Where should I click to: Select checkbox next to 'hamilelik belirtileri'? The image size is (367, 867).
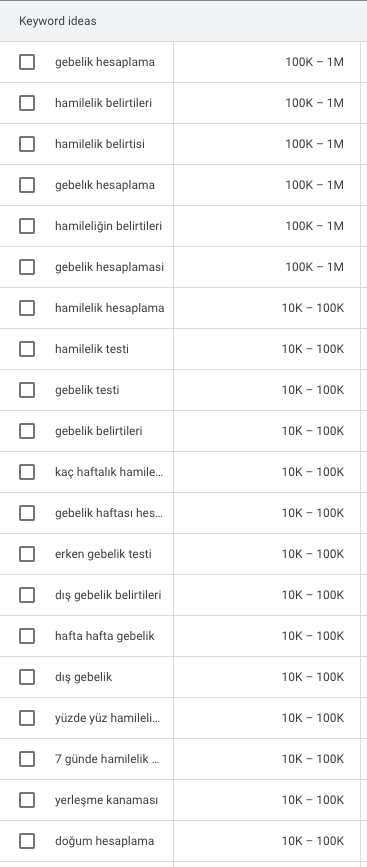click(x=27, y=103)
